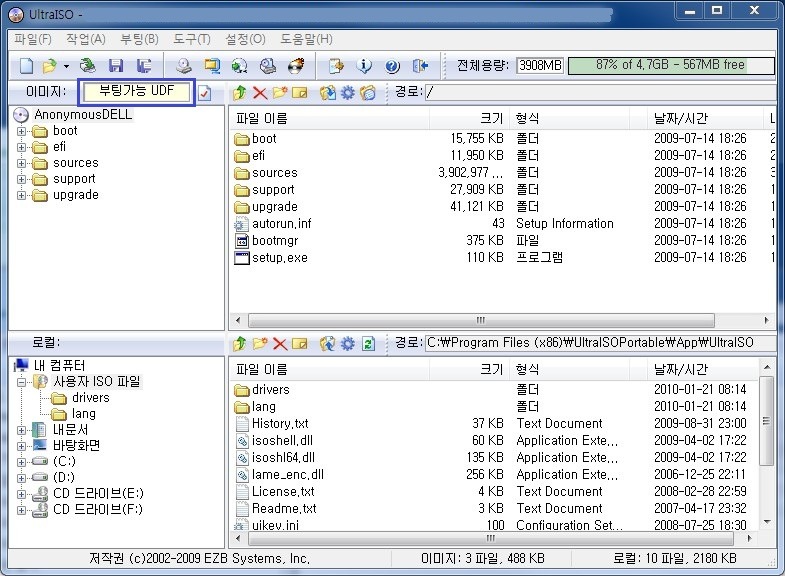Expand the upgrade folder in image tree
The width and height of the screenshot is (785, 576).
click(x=21, y=195)
